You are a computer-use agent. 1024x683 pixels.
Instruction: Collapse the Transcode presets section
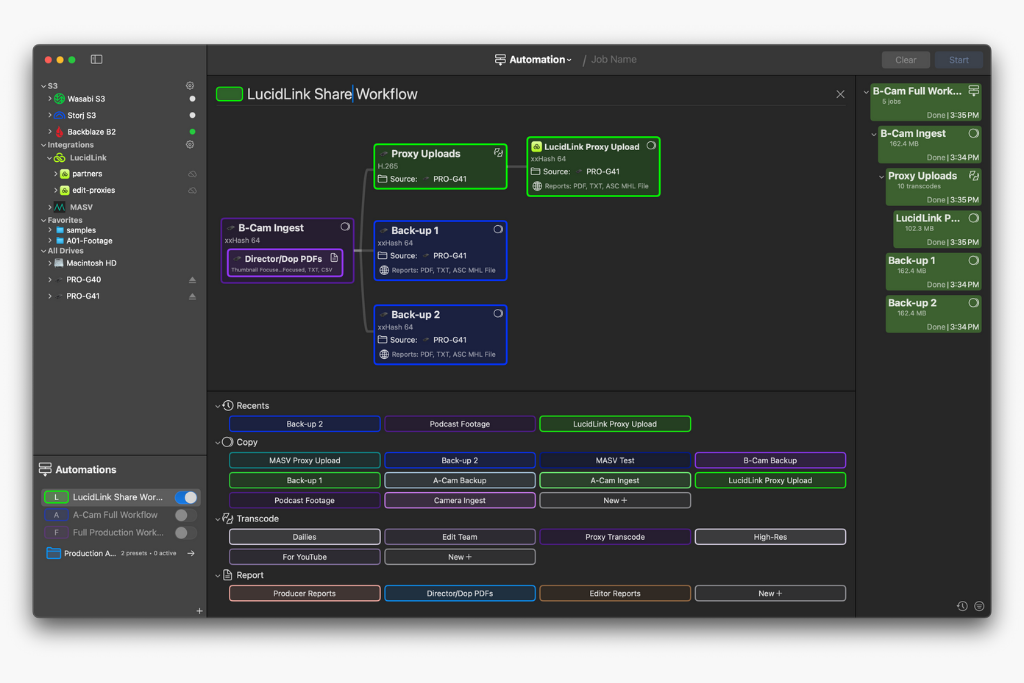218,519
